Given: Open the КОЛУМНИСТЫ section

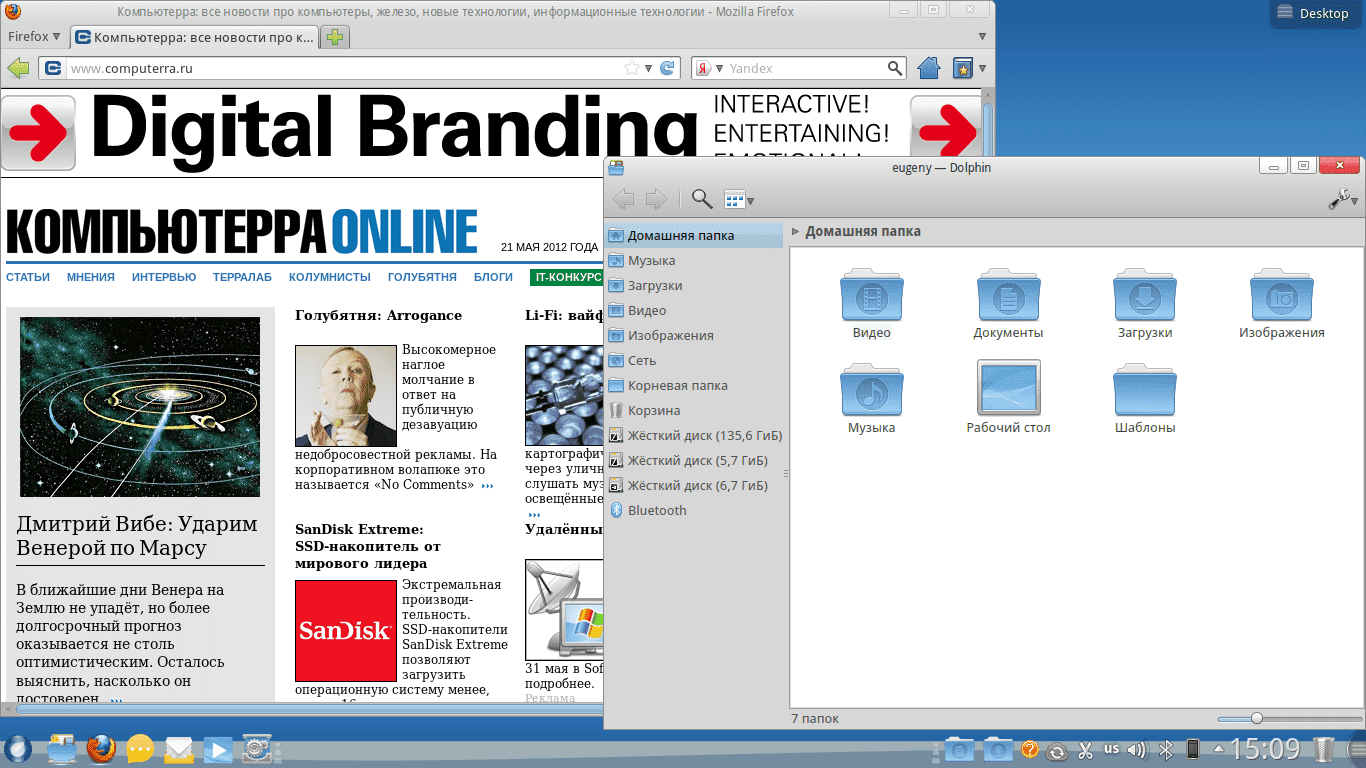Looking at the screenshot, I should pos(330,277).
